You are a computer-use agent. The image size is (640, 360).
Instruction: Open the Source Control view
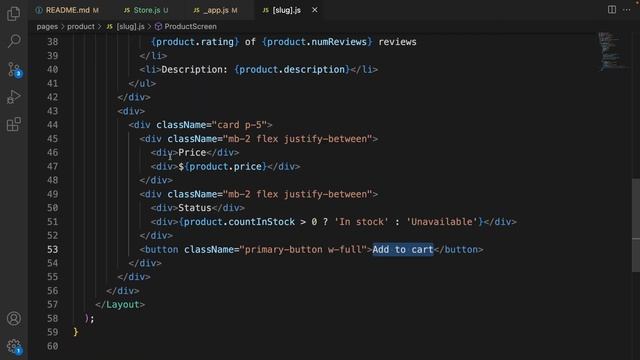[x=14, y=69]
